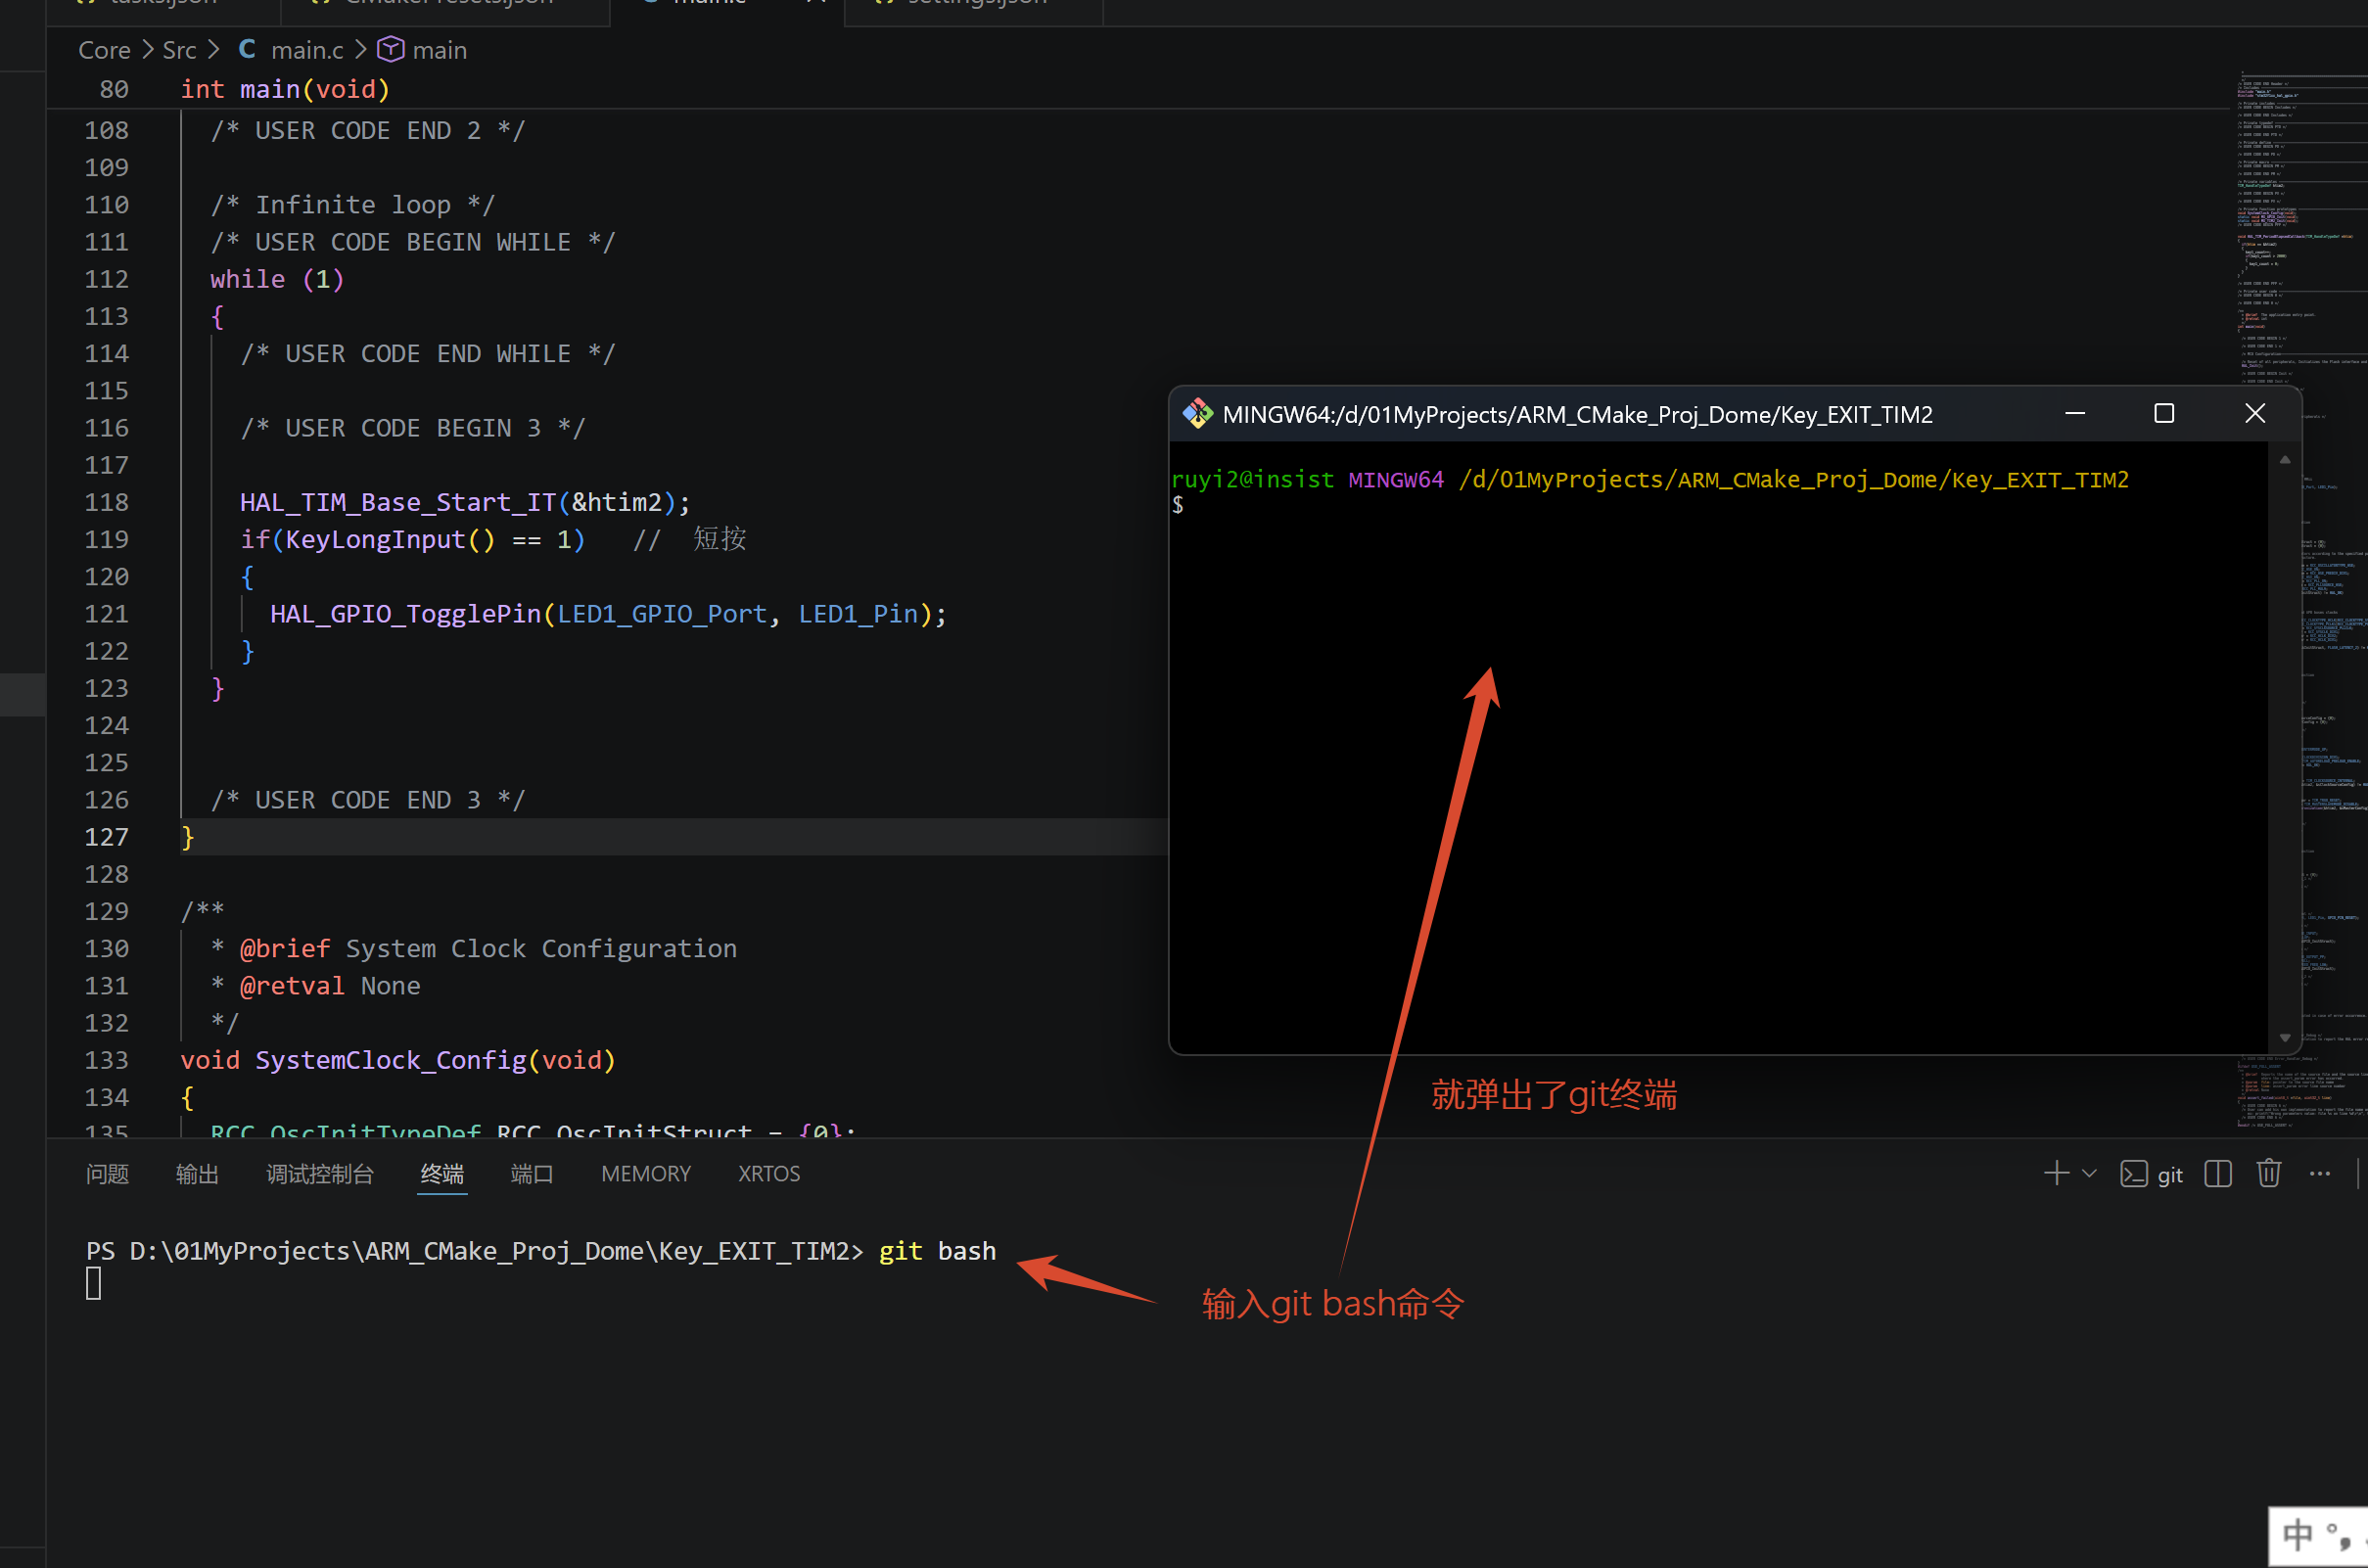Kill the terminal with the trash icon
This screenshot has height=1568, width=2368.
click(x=2269, y=1173)
